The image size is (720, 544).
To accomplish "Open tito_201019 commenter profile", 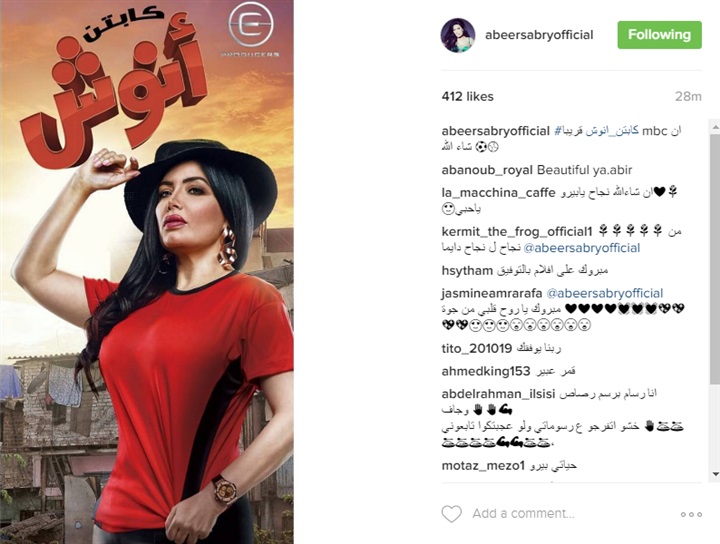I will [x=477, y=349].
